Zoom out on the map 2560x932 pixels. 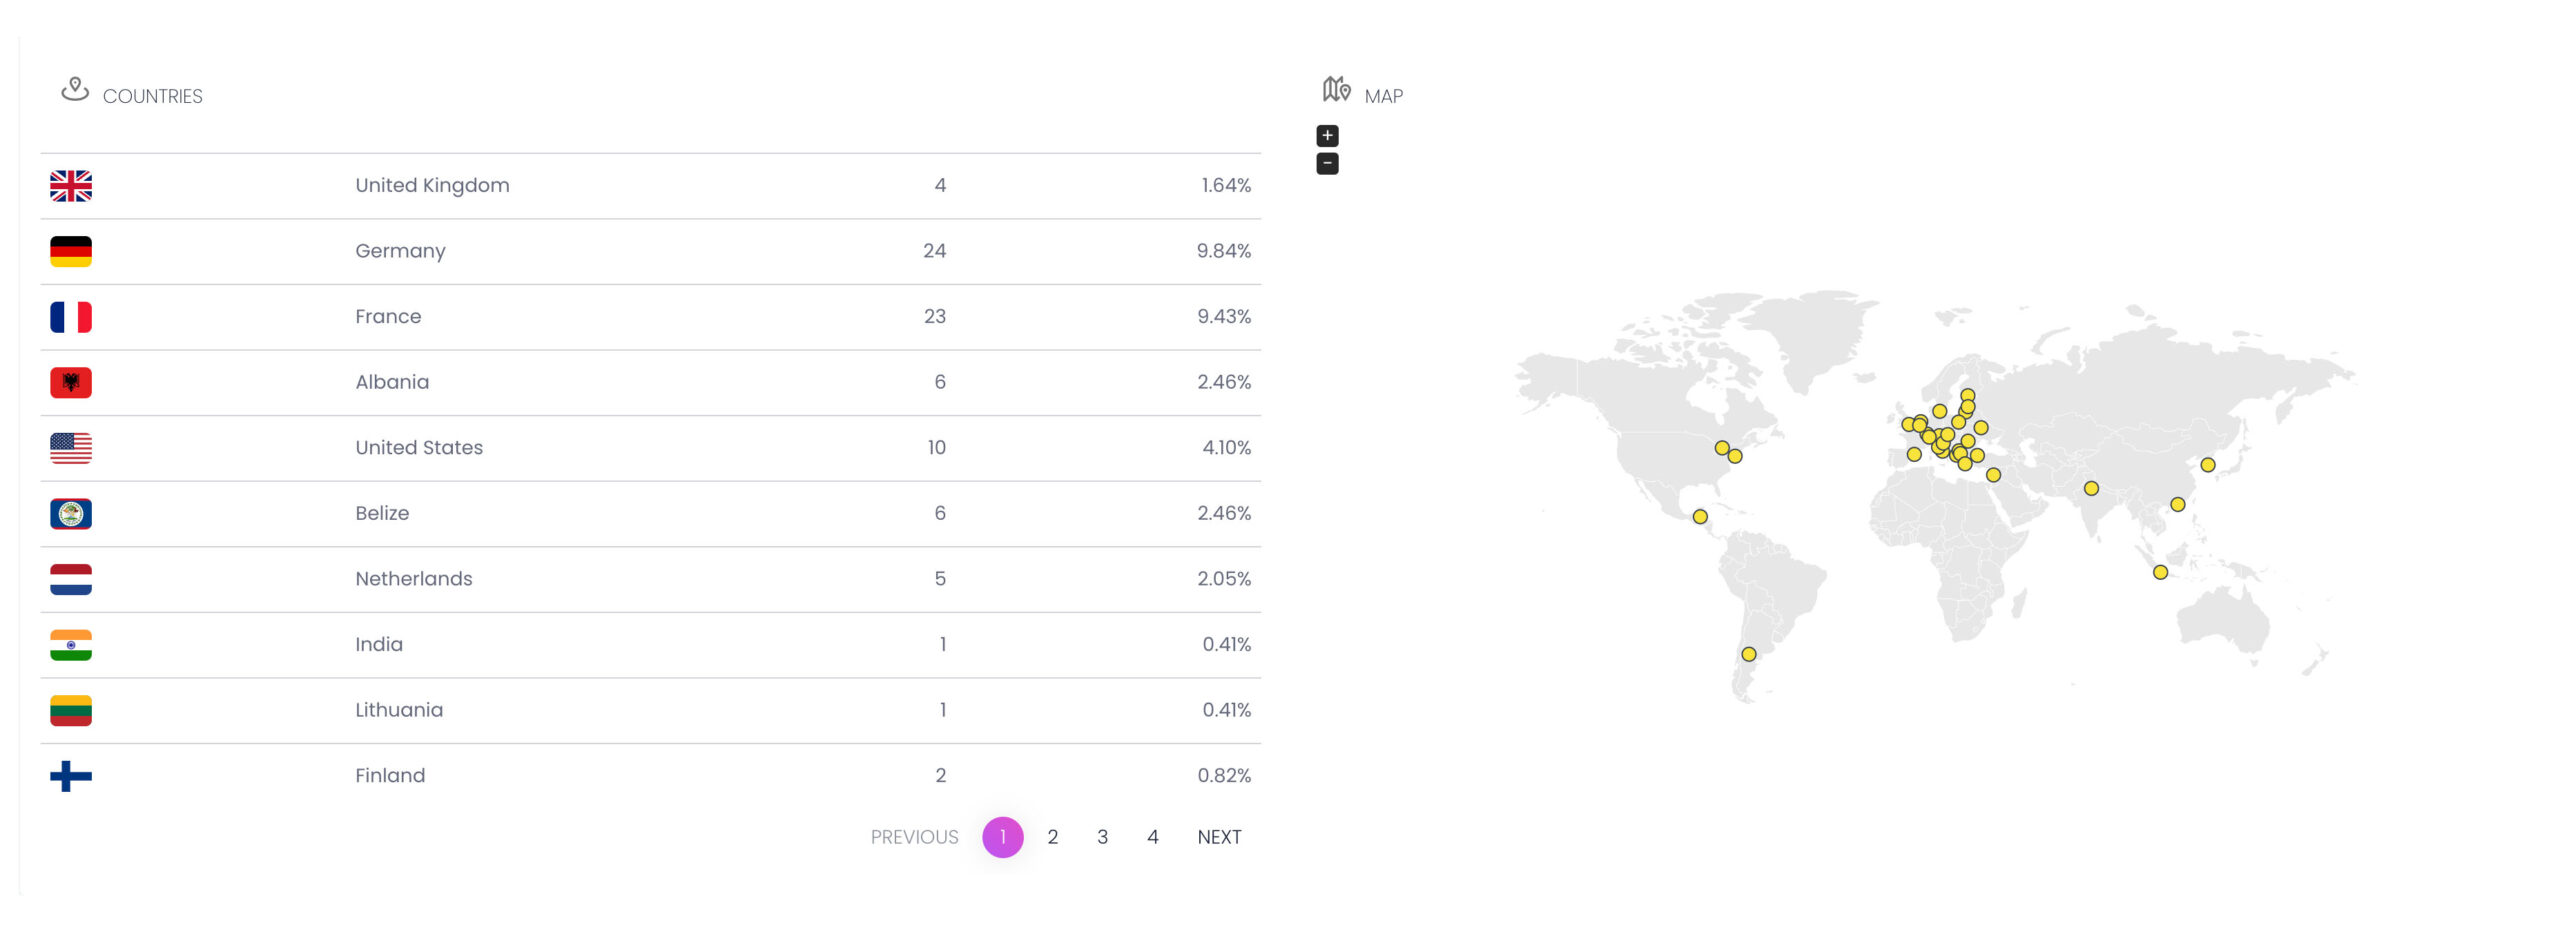[x=1327, y=163]
